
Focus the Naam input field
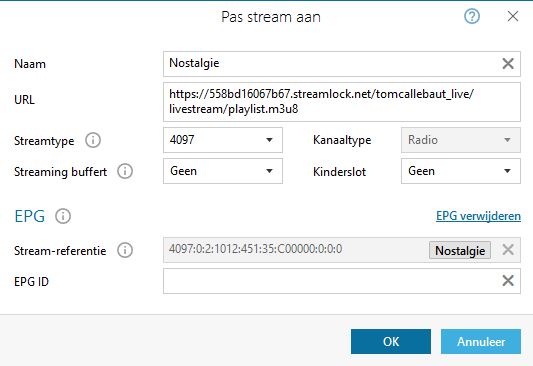click(x=342, y=64)
